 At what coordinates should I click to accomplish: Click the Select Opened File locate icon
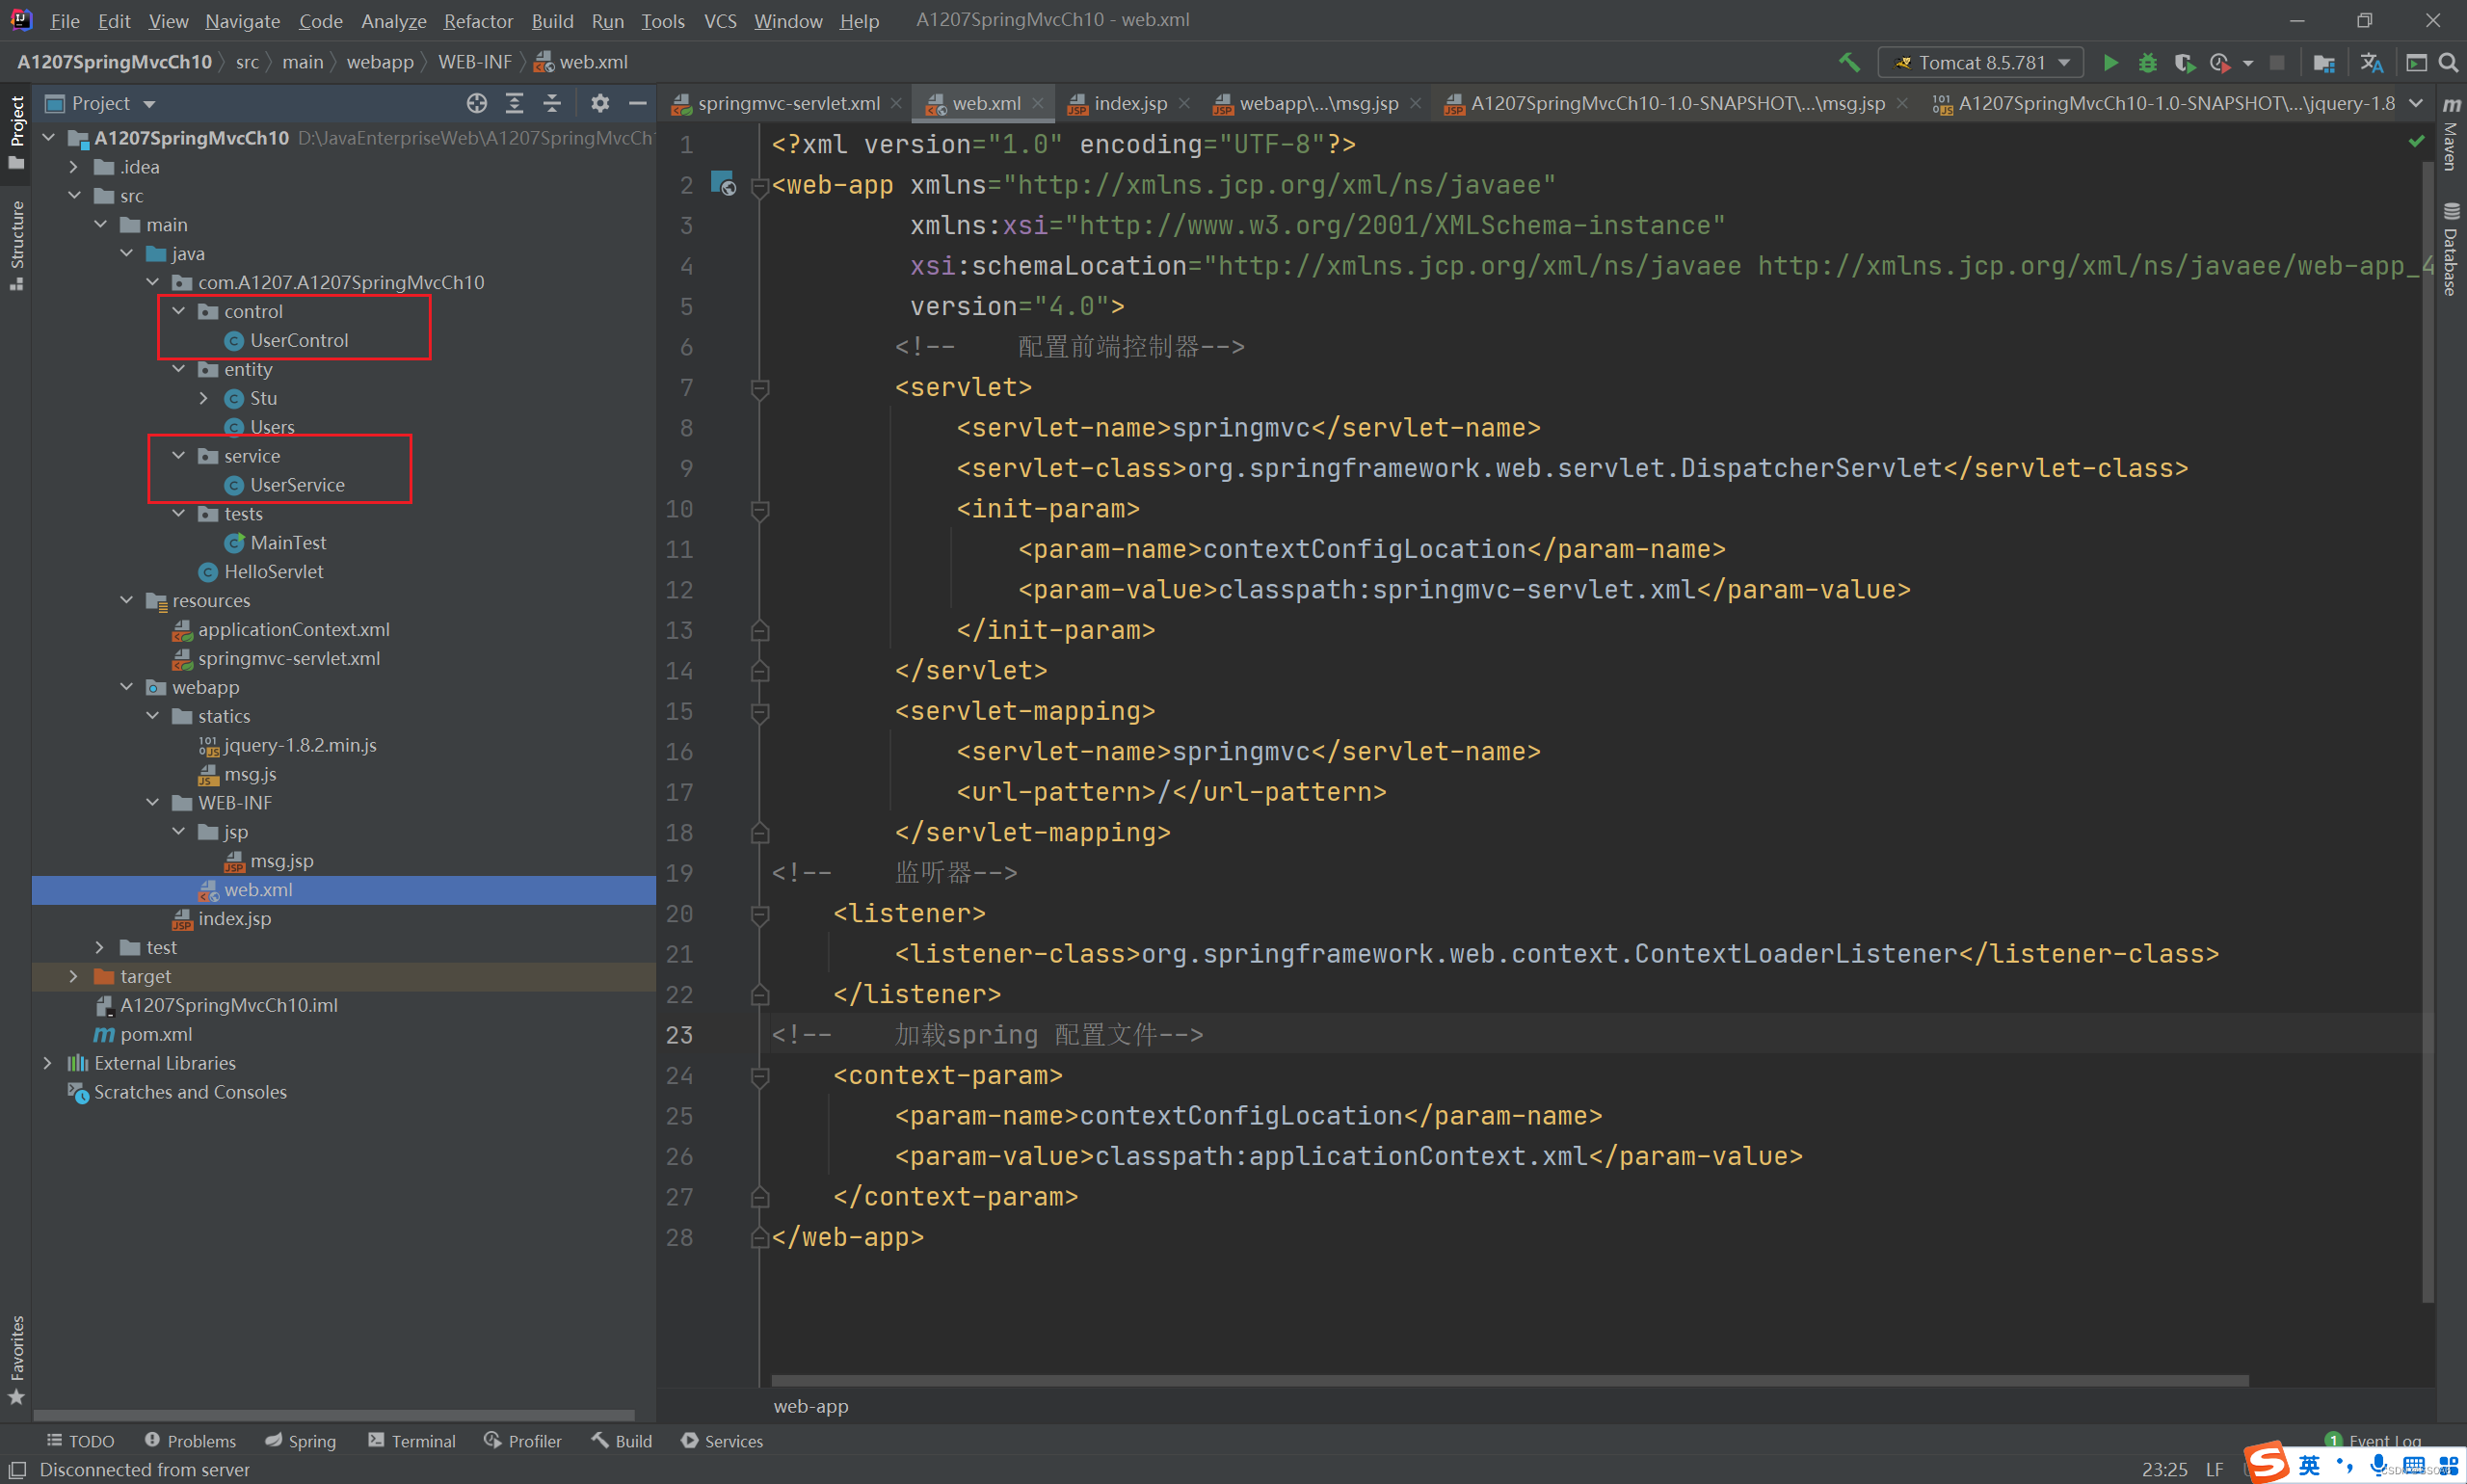tap(477, 103)
